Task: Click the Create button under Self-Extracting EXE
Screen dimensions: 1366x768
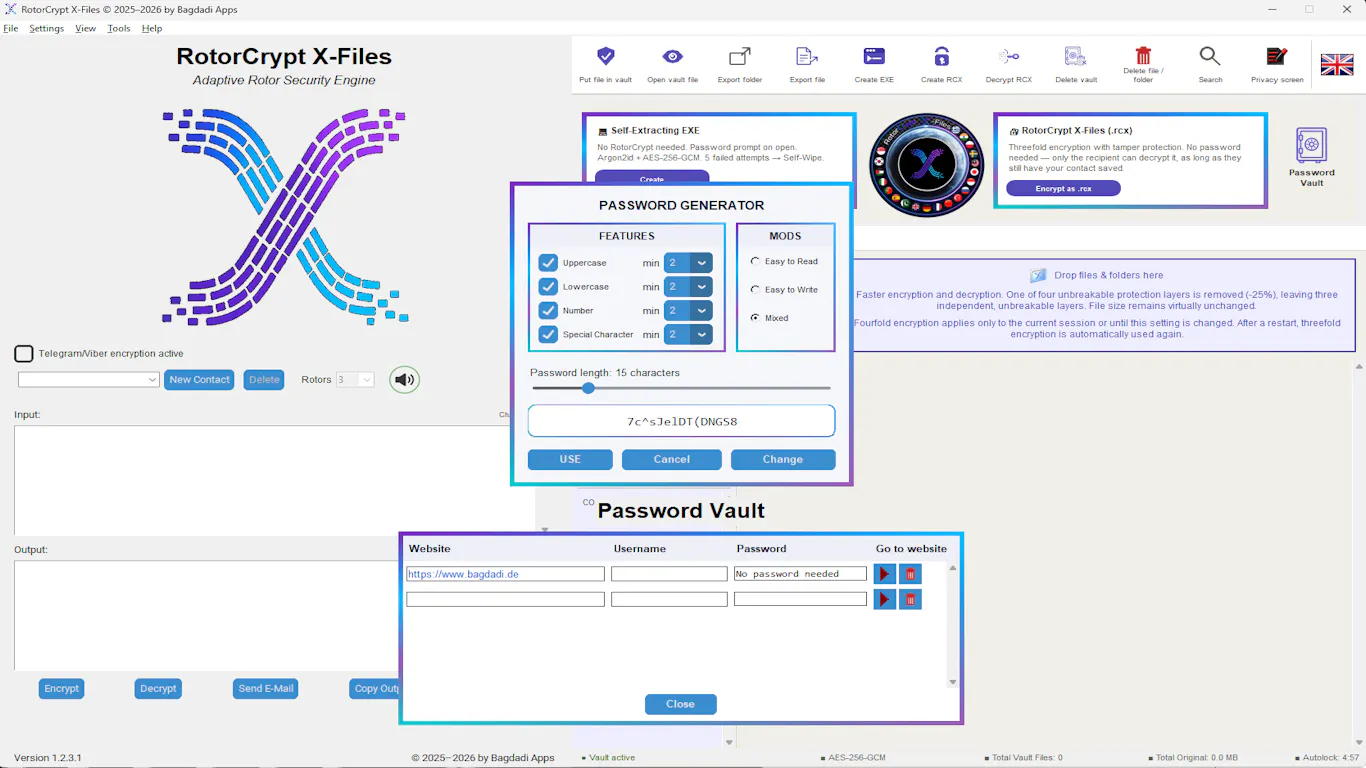Action: coord(652,177)
